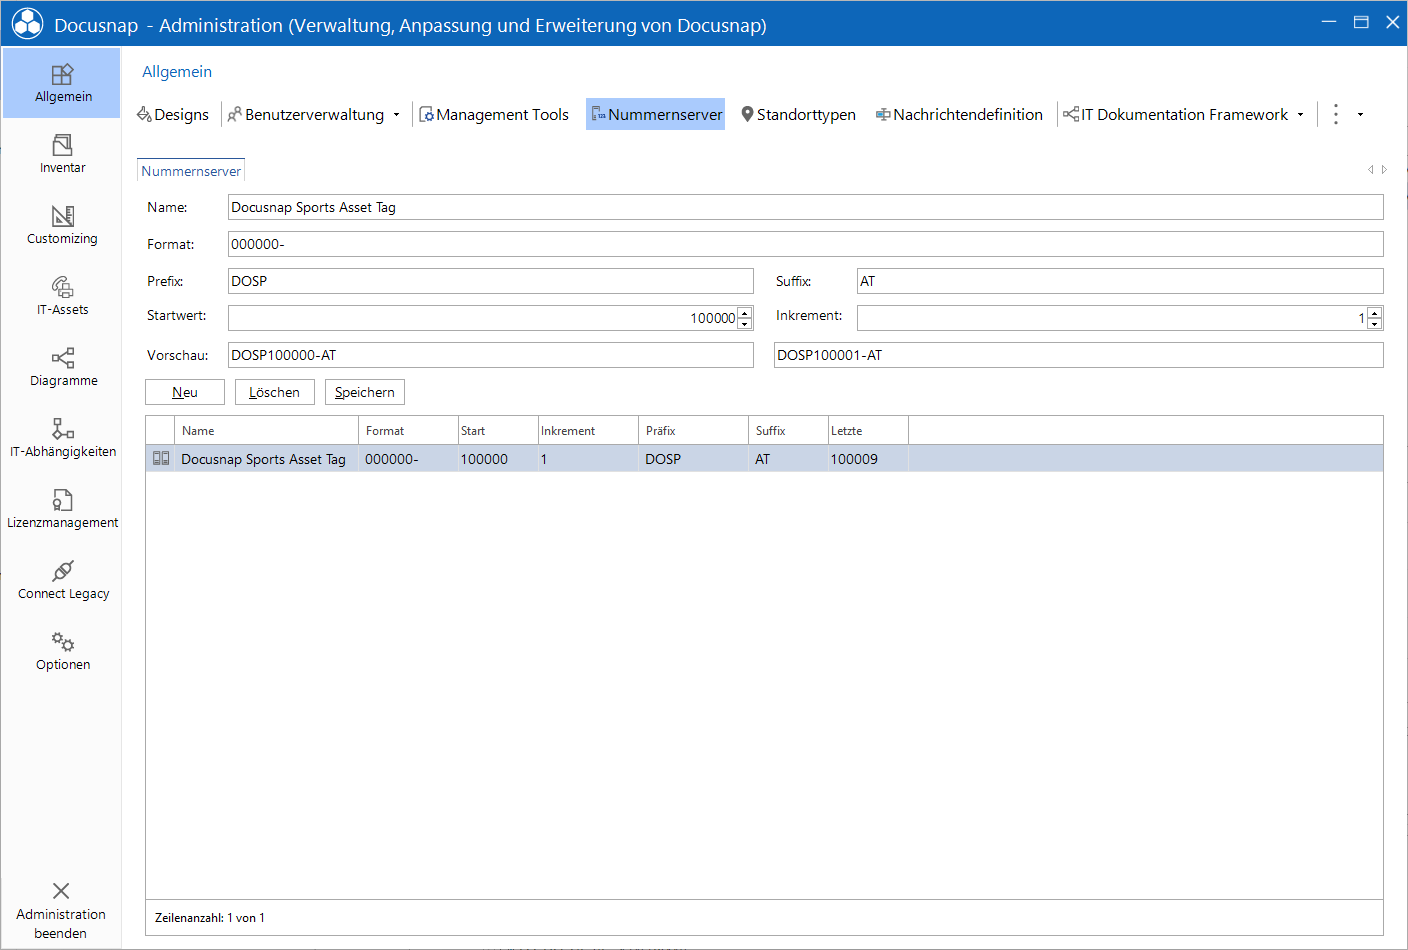This screenshot has height=950, width=1408.
Task: Open the Optionen sidebar section
Action: 62,651
